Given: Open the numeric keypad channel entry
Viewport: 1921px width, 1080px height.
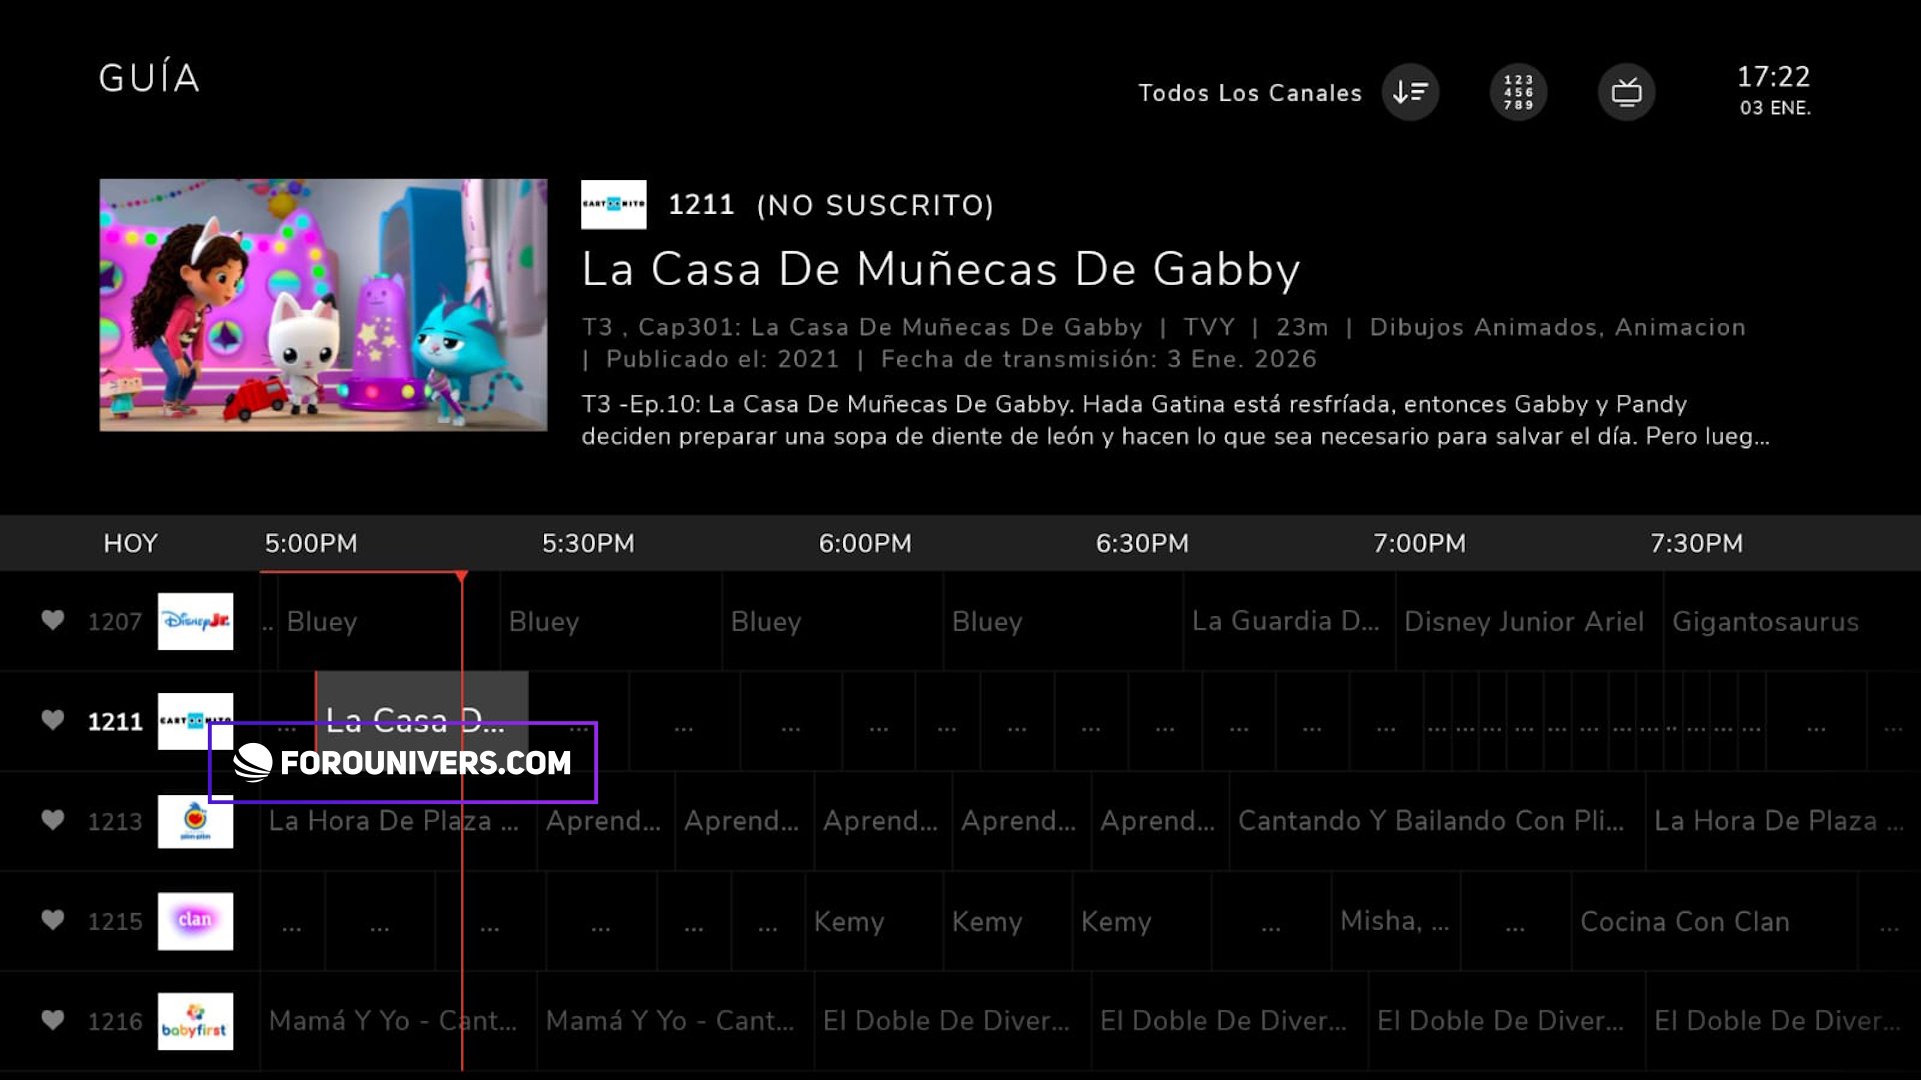Looking at the screenshot, I should tap(1518, 92).
